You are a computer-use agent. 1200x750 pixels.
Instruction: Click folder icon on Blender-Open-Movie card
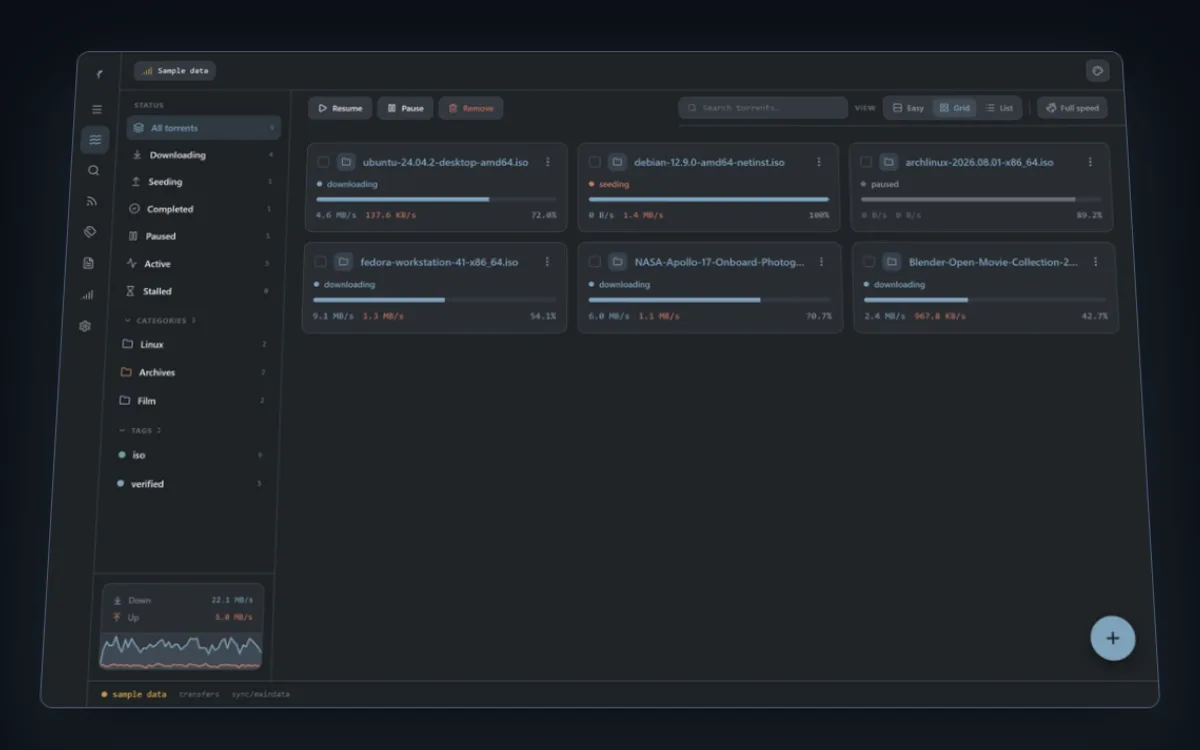(892, 262)
